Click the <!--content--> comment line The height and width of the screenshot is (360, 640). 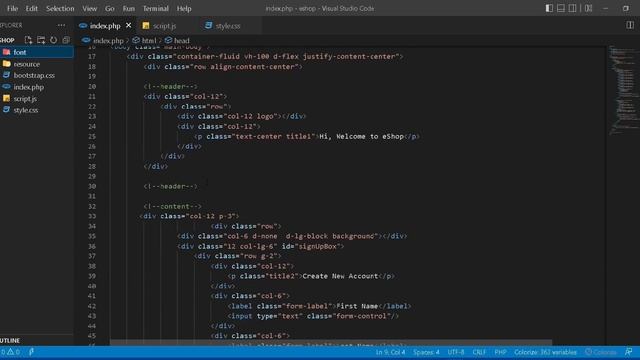[172, 207]
